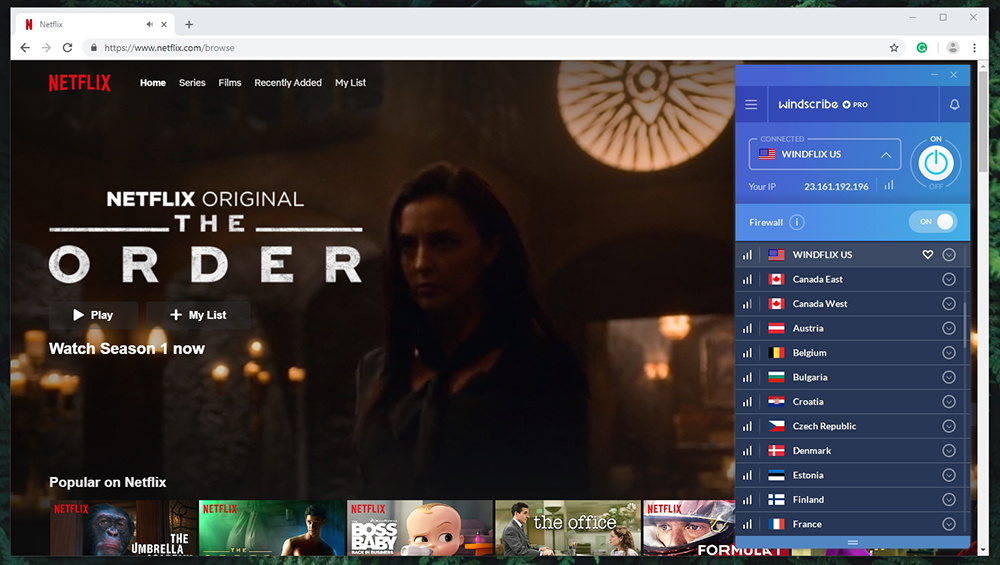Viewport: 1000px width, 565px height.
Task: Expand Denmark server list
Action: (949, 450)
